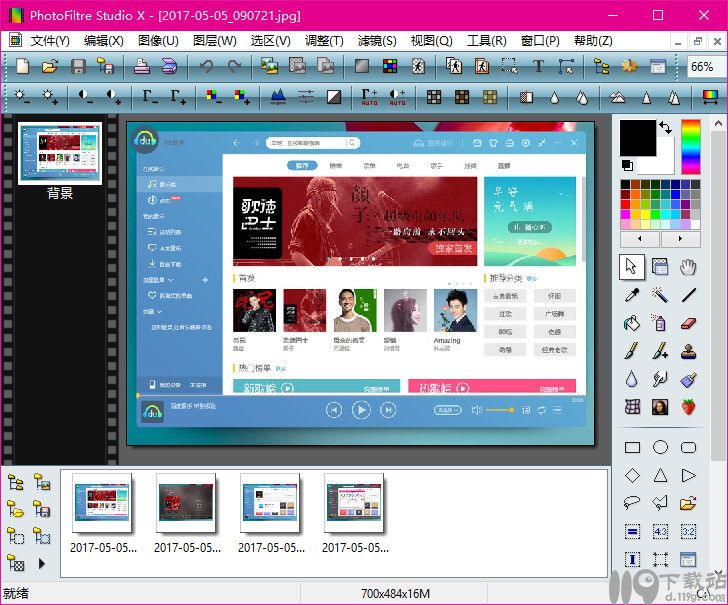Open the 图层(W) menu
This screenshot has width=728, height=605.
point(214,41)
